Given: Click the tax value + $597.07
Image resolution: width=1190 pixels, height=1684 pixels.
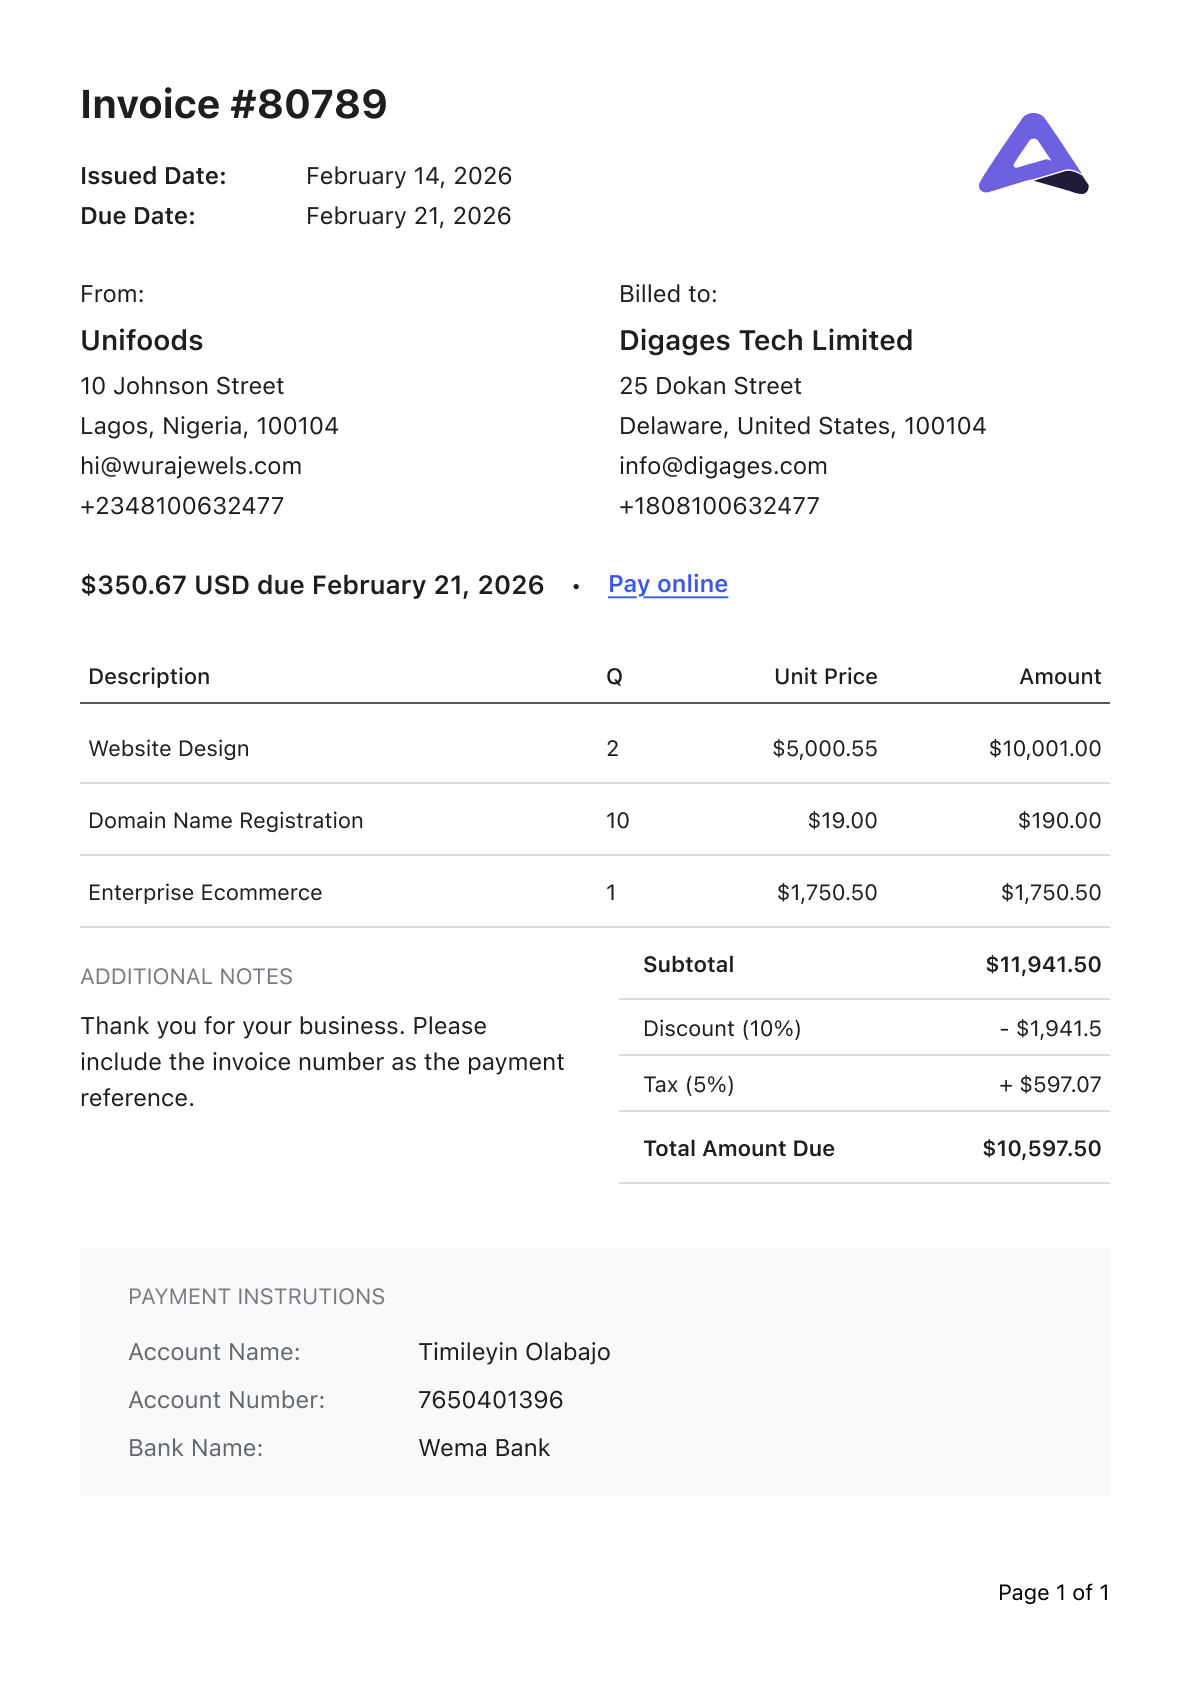Looking at the screenshot, I should [x=1051, y=1085].
